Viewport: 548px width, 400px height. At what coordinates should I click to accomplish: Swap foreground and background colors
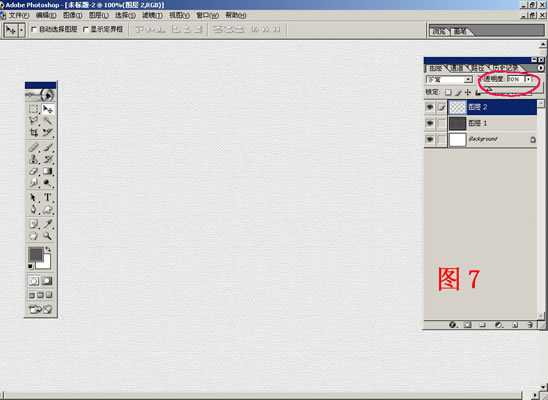coord(48,249)
